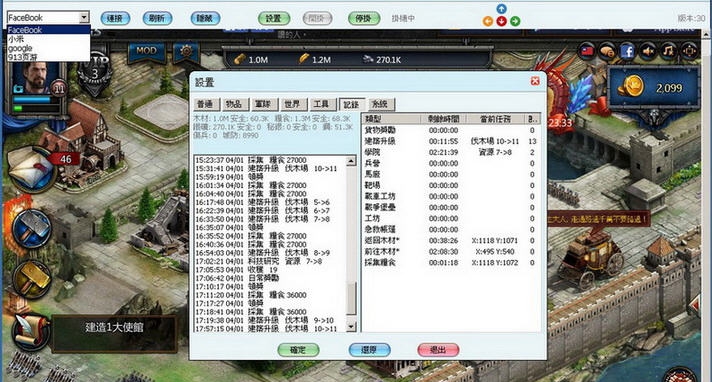Click the blue up arrow icon
Screen dimensions: 712x382
(x=501, y=9)
